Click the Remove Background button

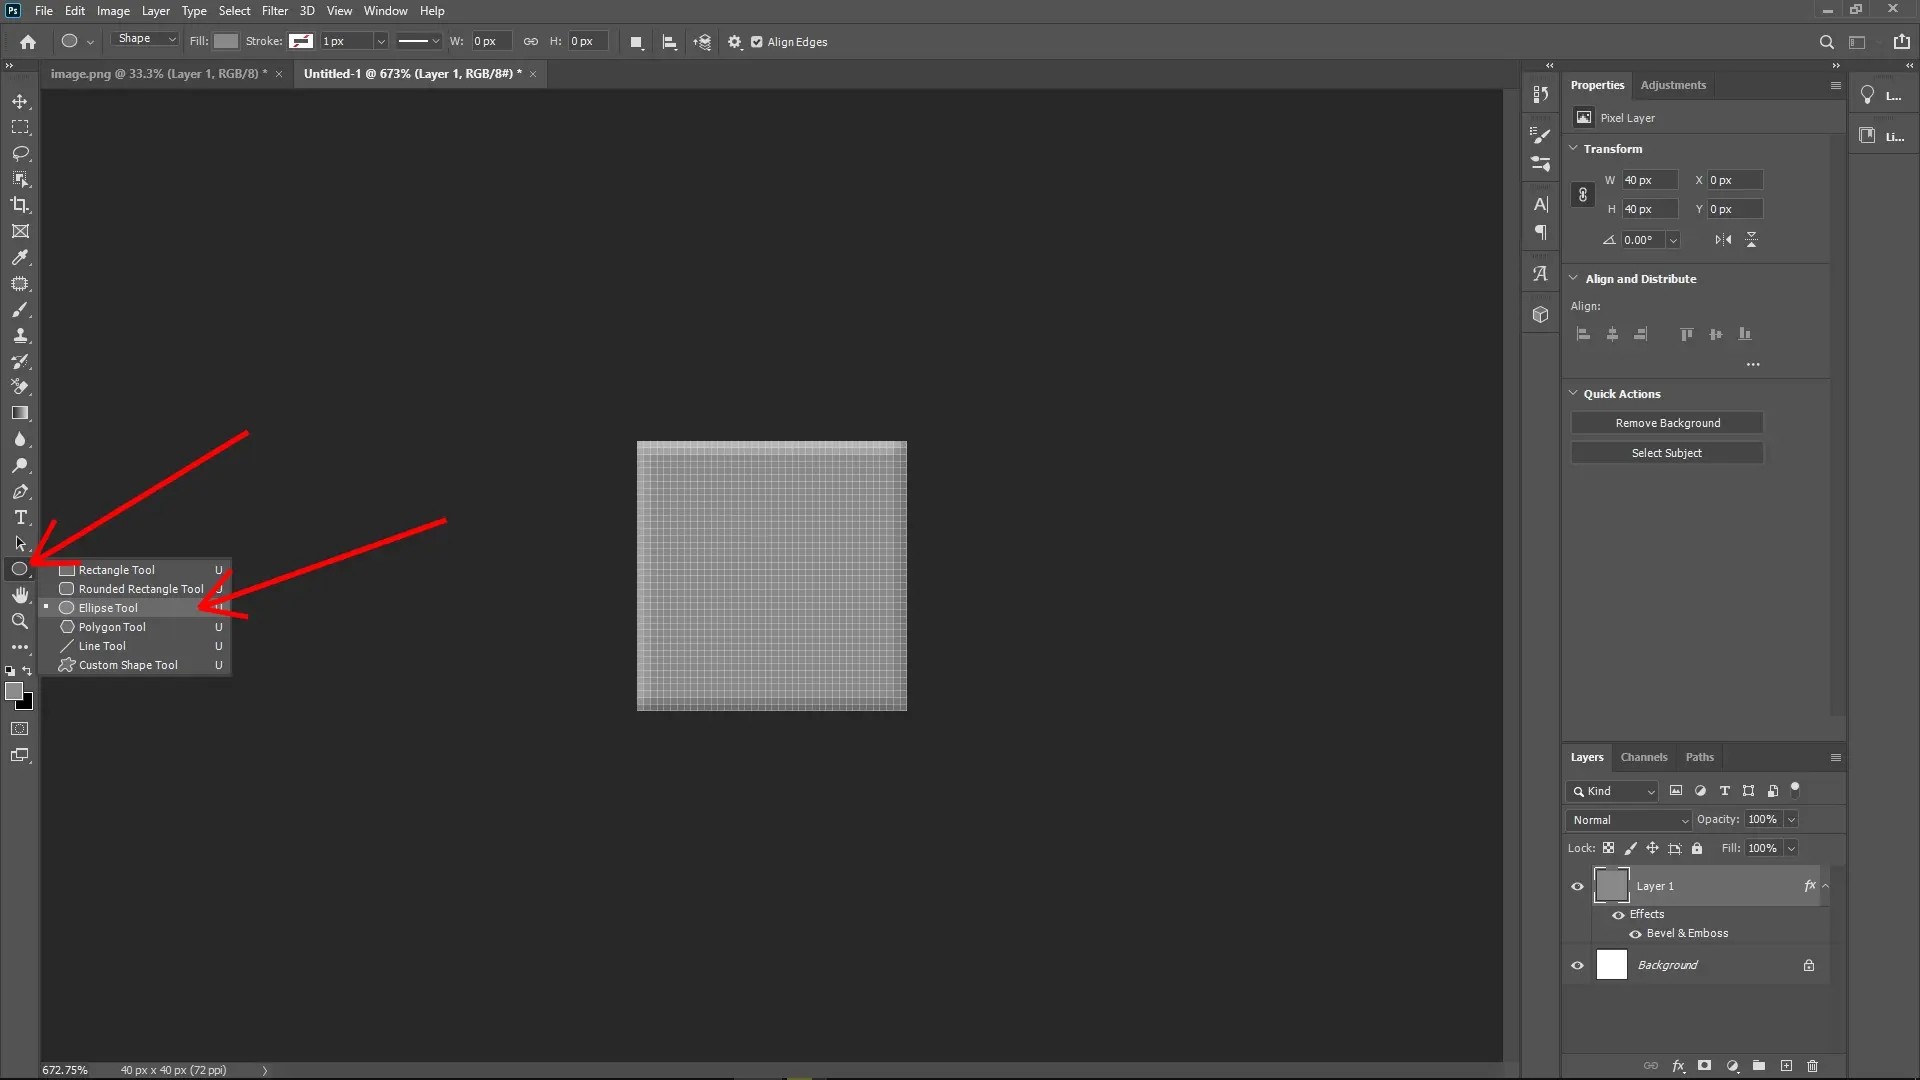coord(1667,422)
